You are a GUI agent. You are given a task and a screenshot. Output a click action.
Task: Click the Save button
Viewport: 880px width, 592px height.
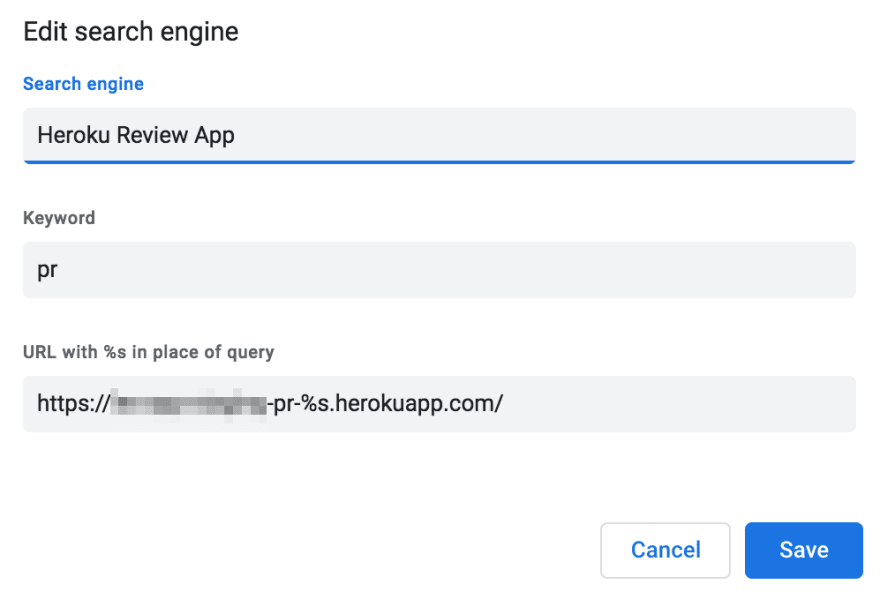803,550
